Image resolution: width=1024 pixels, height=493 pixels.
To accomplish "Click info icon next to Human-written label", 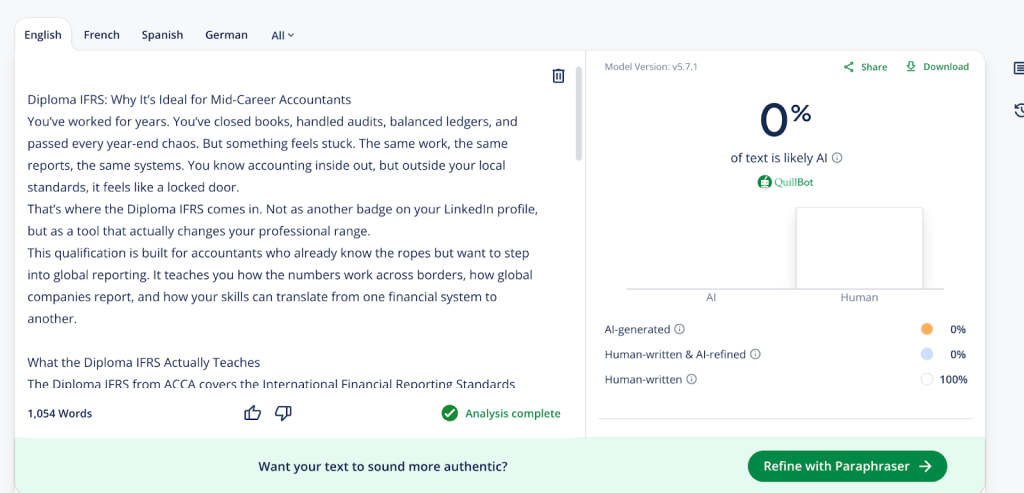I will pyautogui.click(x=692, y=379).
